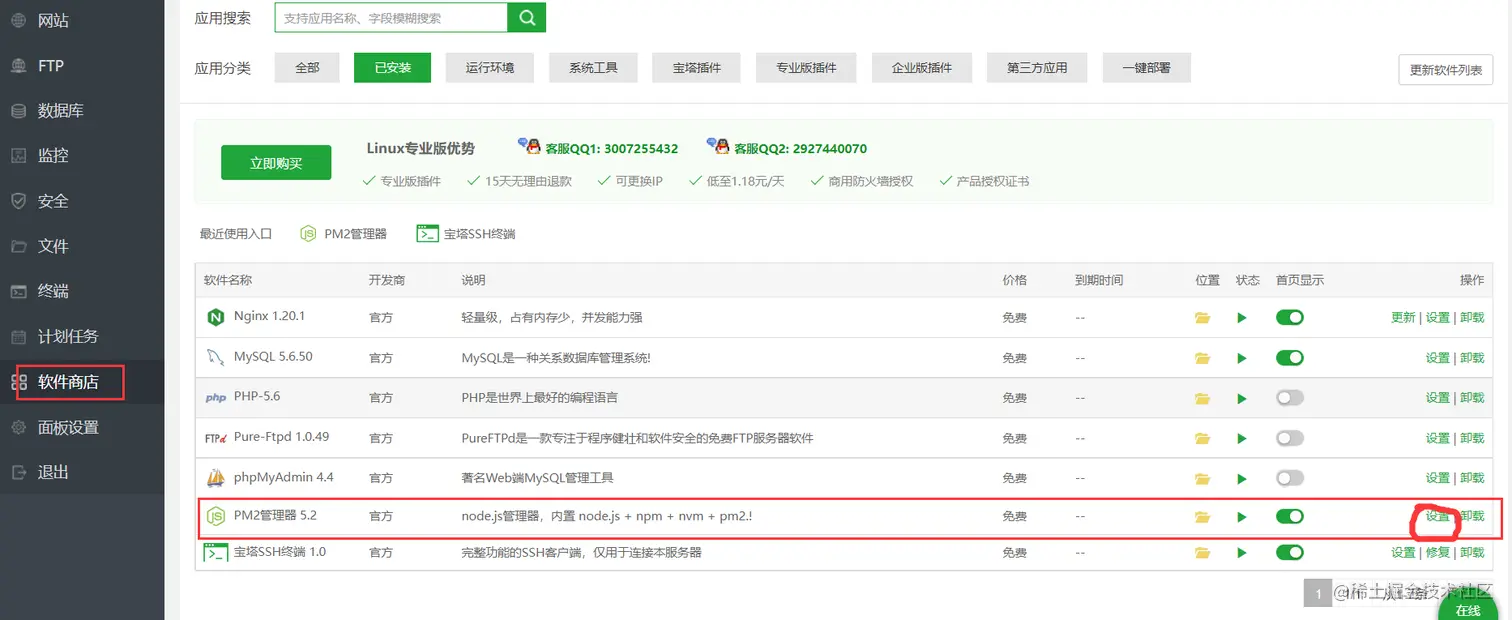Viewport: 1512px width, 620px height.
Task: Select the 全部 category tab
Action: click(x=308, y=68)
